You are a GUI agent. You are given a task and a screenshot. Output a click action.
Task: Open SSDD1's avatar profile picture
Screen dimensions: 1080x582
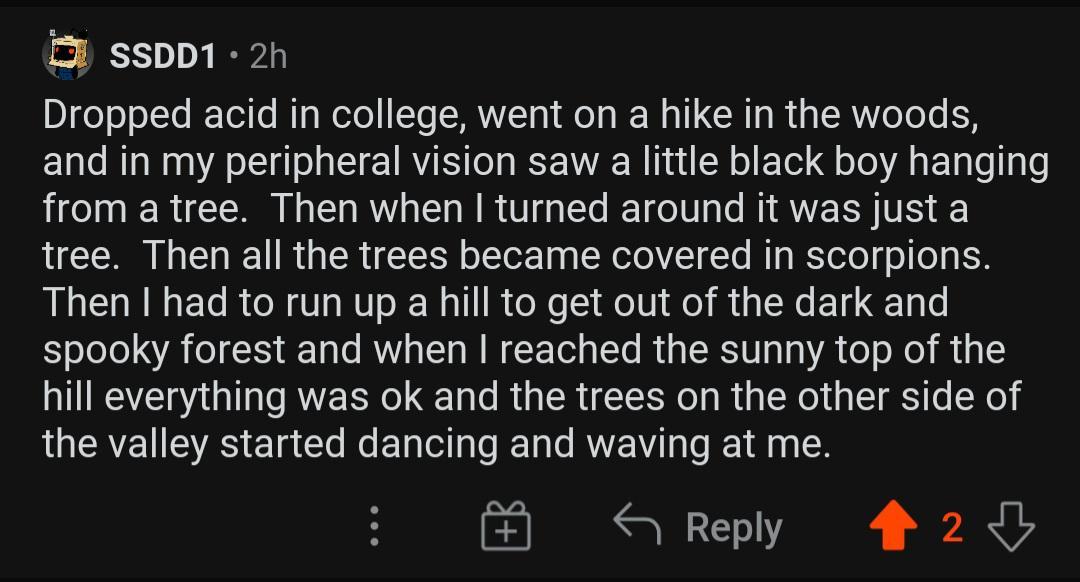[x=68, y=55]
